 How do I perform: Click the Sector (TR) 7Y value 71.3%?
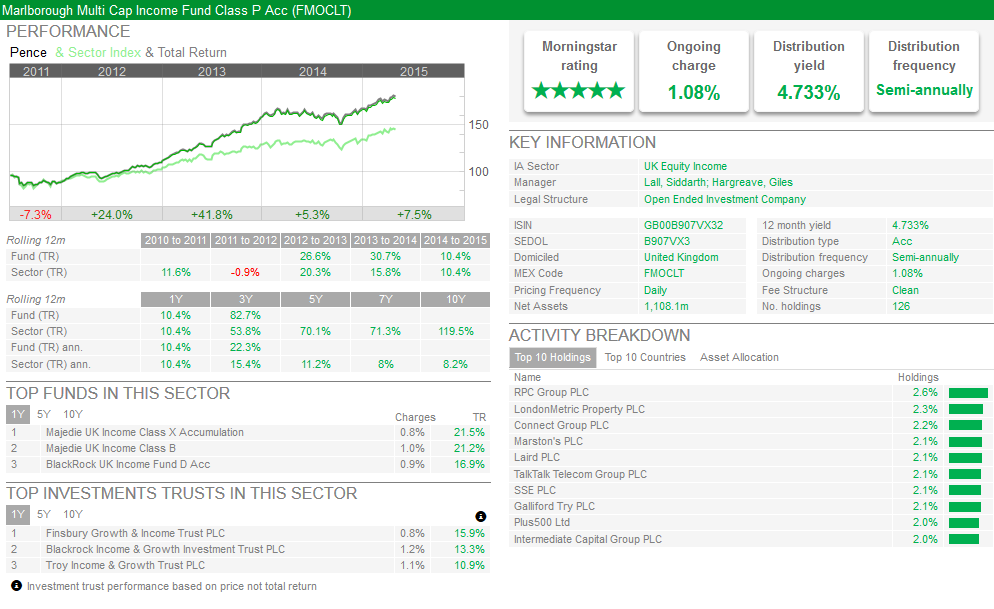tap(385, 331)
